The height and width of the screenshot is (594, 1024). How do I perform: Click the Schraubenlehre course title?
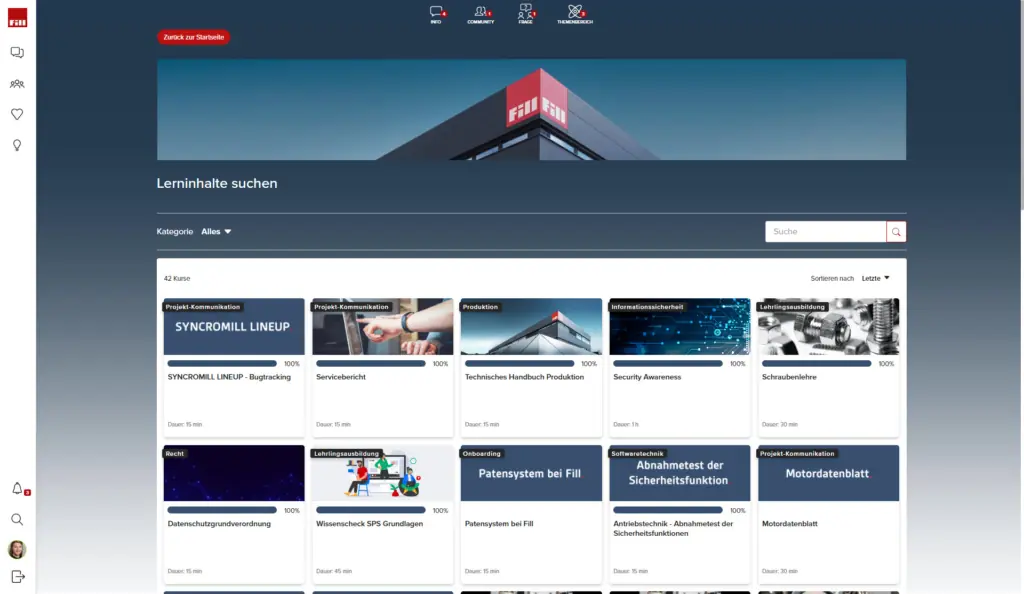tap(789, 377)
